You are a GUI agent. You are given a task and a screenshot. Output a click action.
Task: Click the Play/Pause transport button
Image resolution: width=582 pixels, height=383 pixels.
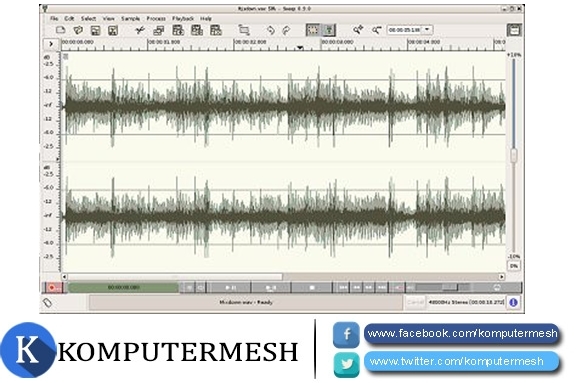(x=230, y=288)
